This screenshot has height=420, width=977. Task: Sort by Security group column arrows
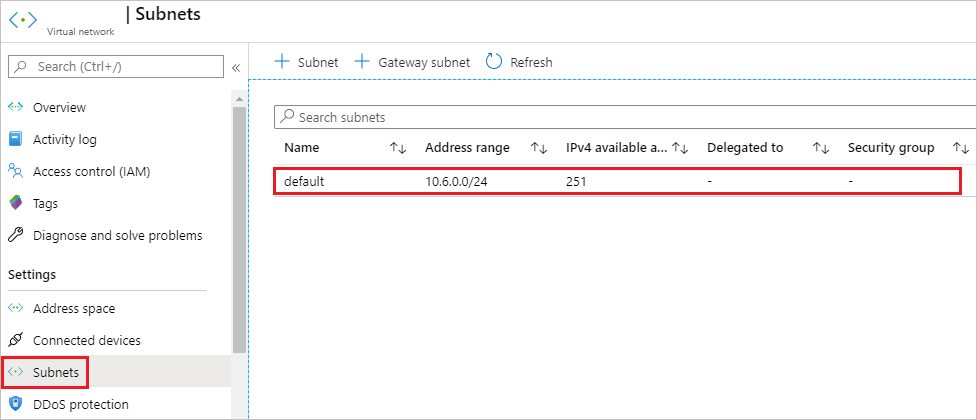click(961, 148)
